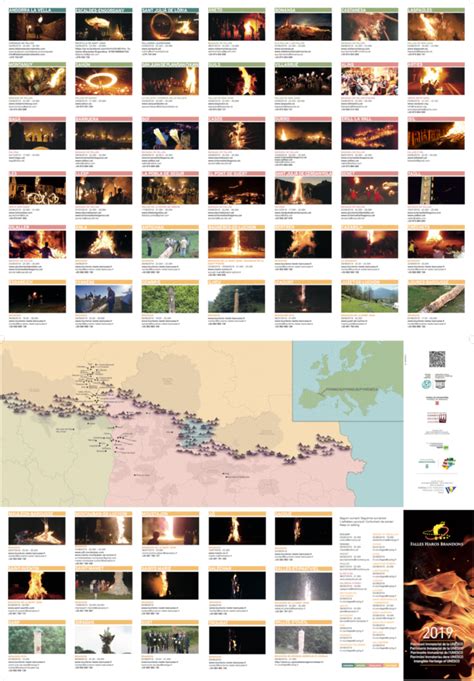Open the Bonansa photo thumbnail
474x681 pixels.
point(303,27)
